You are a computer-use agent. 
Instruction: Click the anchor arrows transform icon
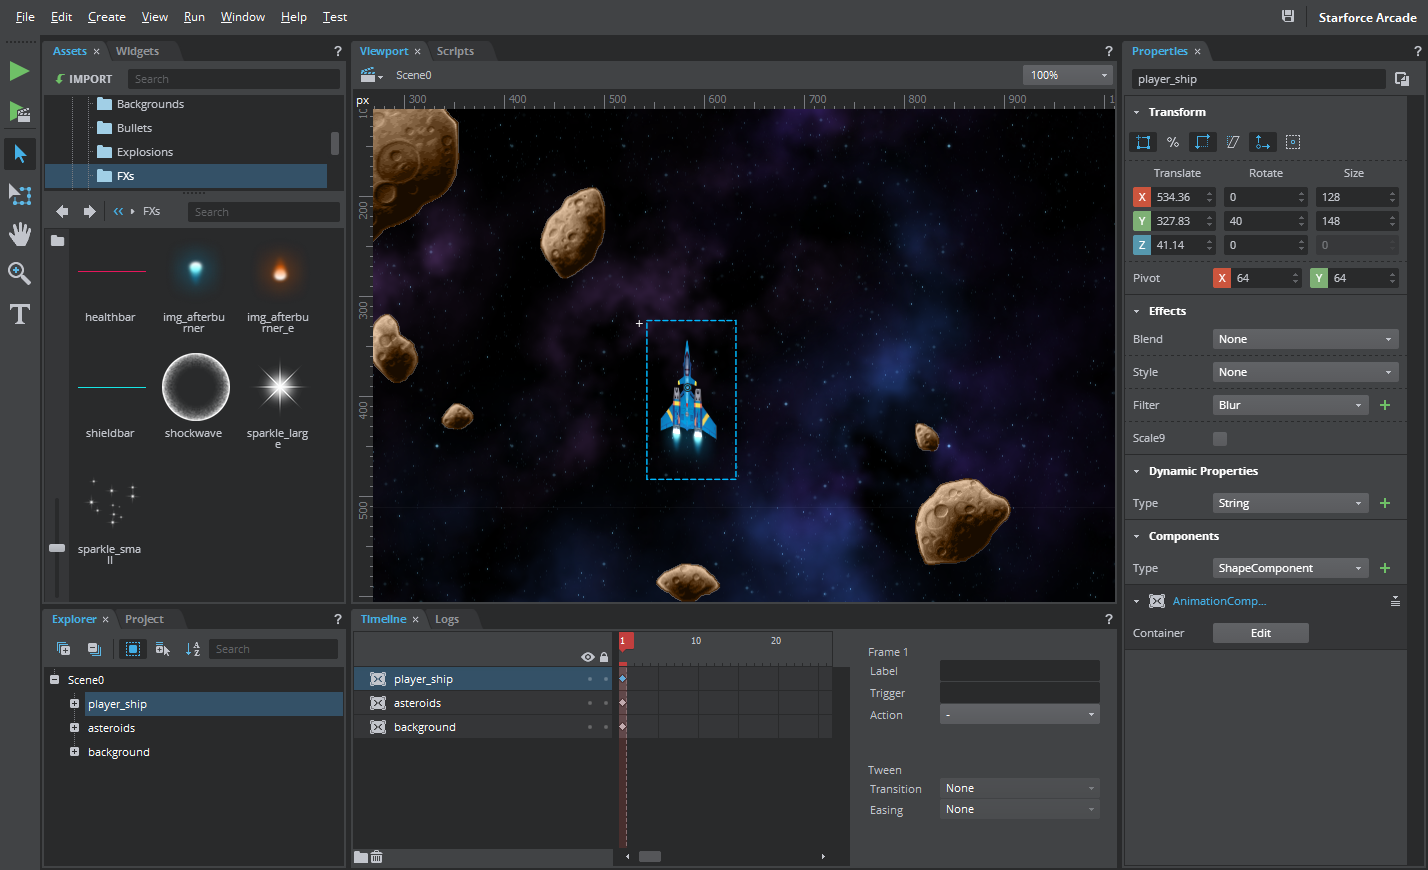tap(1263, 142)
